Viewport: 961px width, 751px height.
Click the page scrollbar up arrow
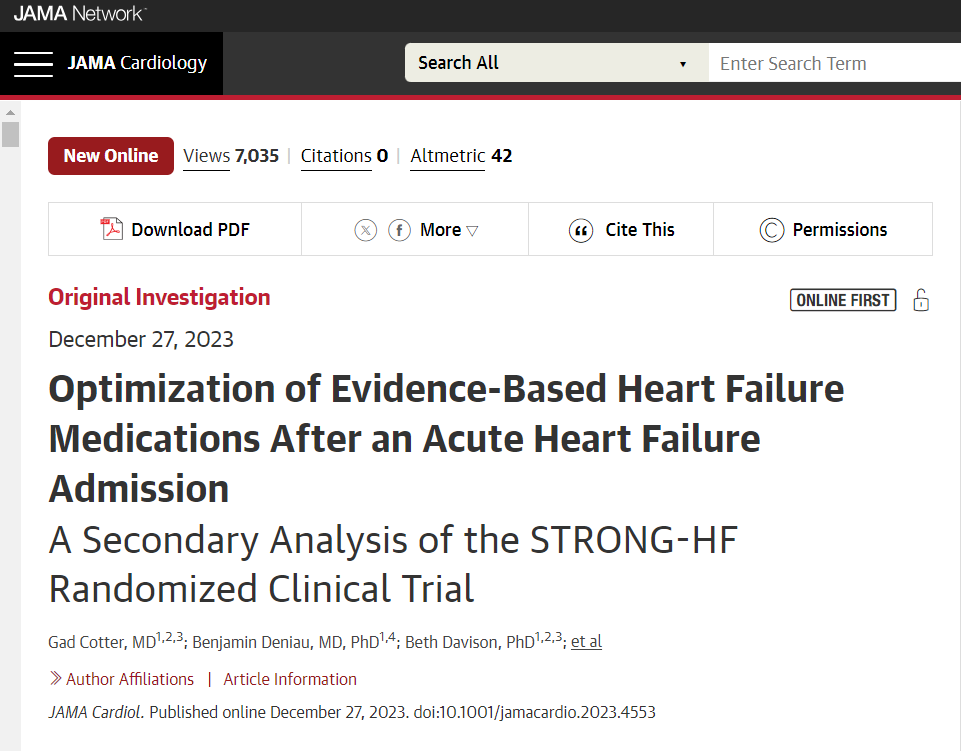pyautogui.click(x=10, y=113)
